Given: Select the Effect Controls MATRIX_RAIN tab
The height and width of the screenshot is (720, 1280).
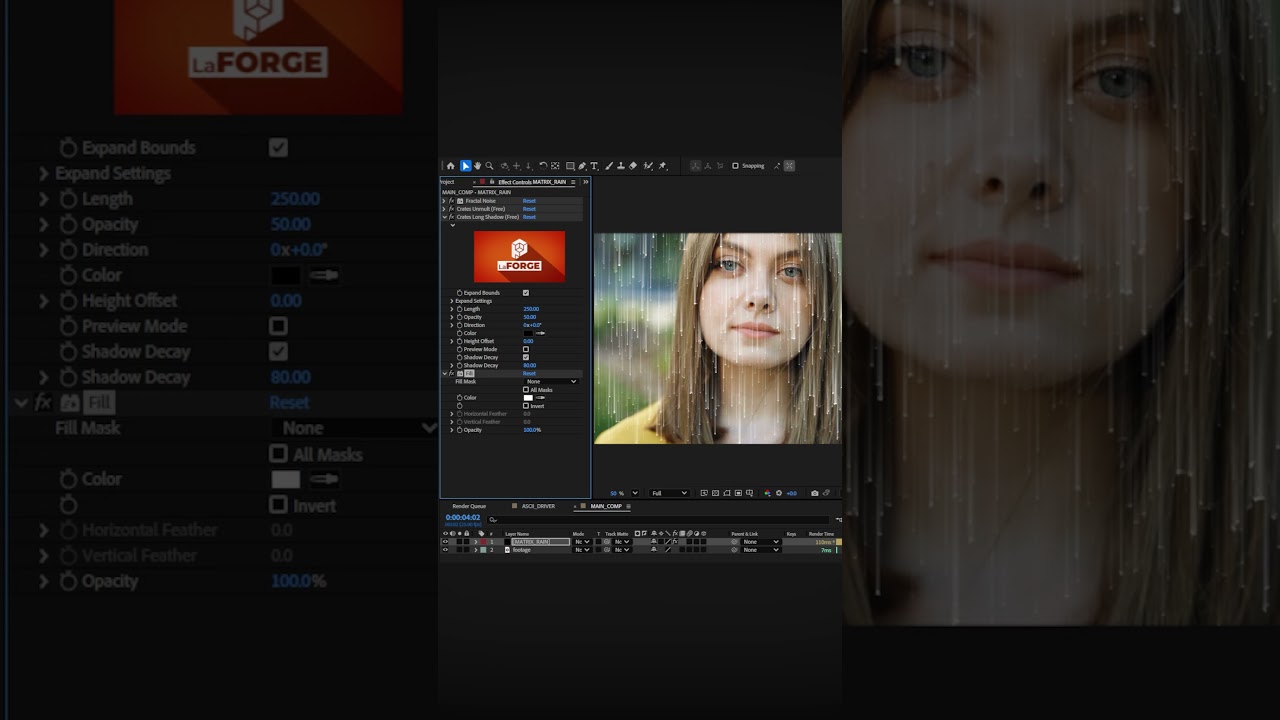Looking at the screenshot, I should click(532, 182).
